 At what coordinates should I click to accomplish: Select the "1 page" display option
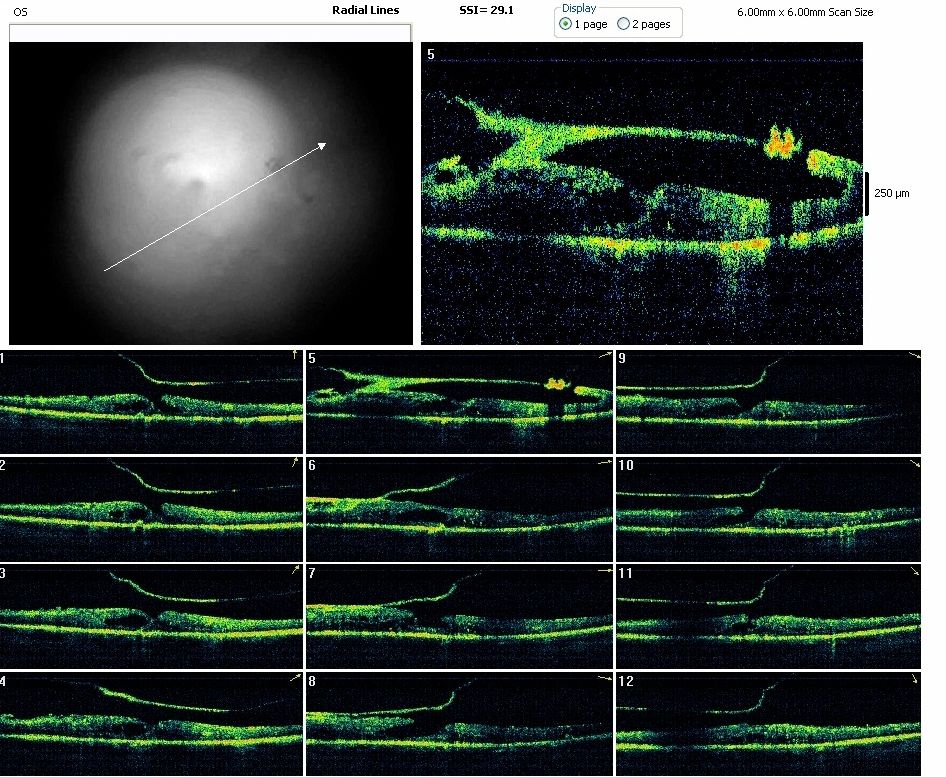point(567,24)
